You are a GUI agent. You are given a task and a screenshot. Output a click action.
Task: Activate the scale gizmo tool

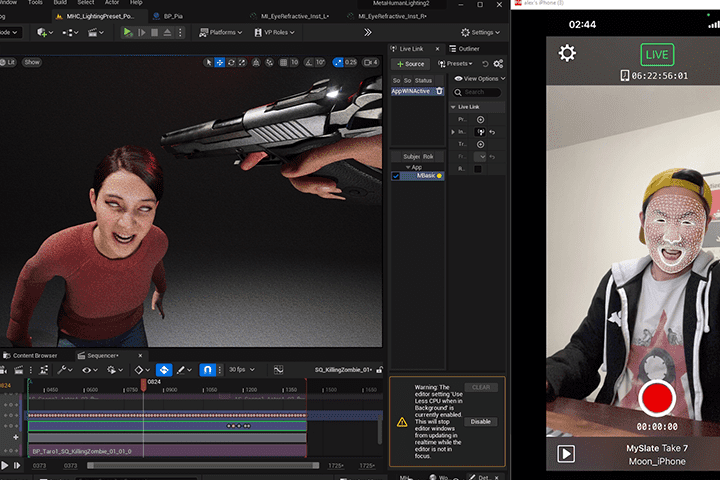242,62
